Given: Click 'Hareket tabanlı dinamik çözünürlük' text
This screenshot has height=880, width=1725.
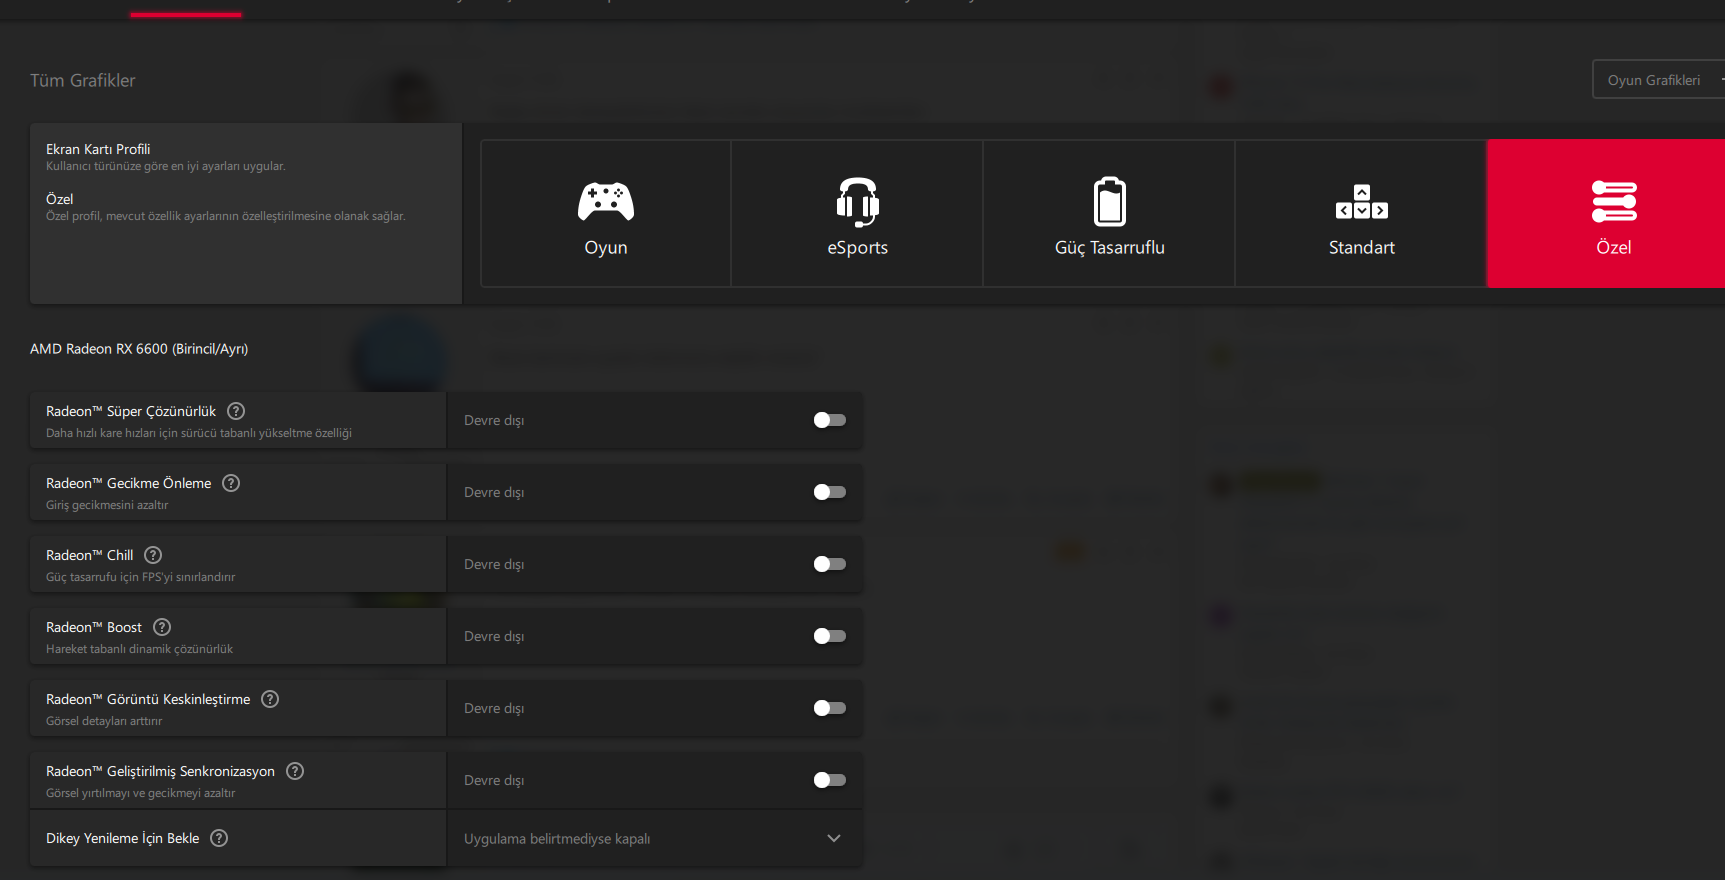Looking at the screenshot, I should coord(140,649).
